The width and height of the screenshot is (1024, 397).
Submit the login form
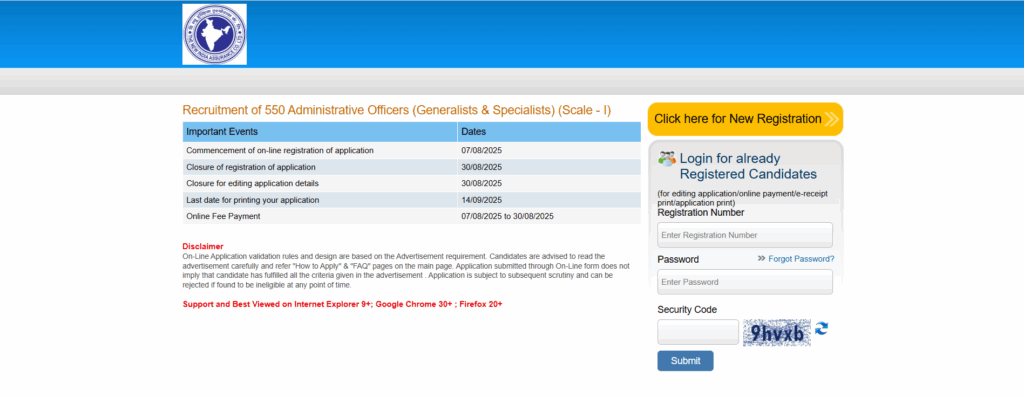[685, 360]
